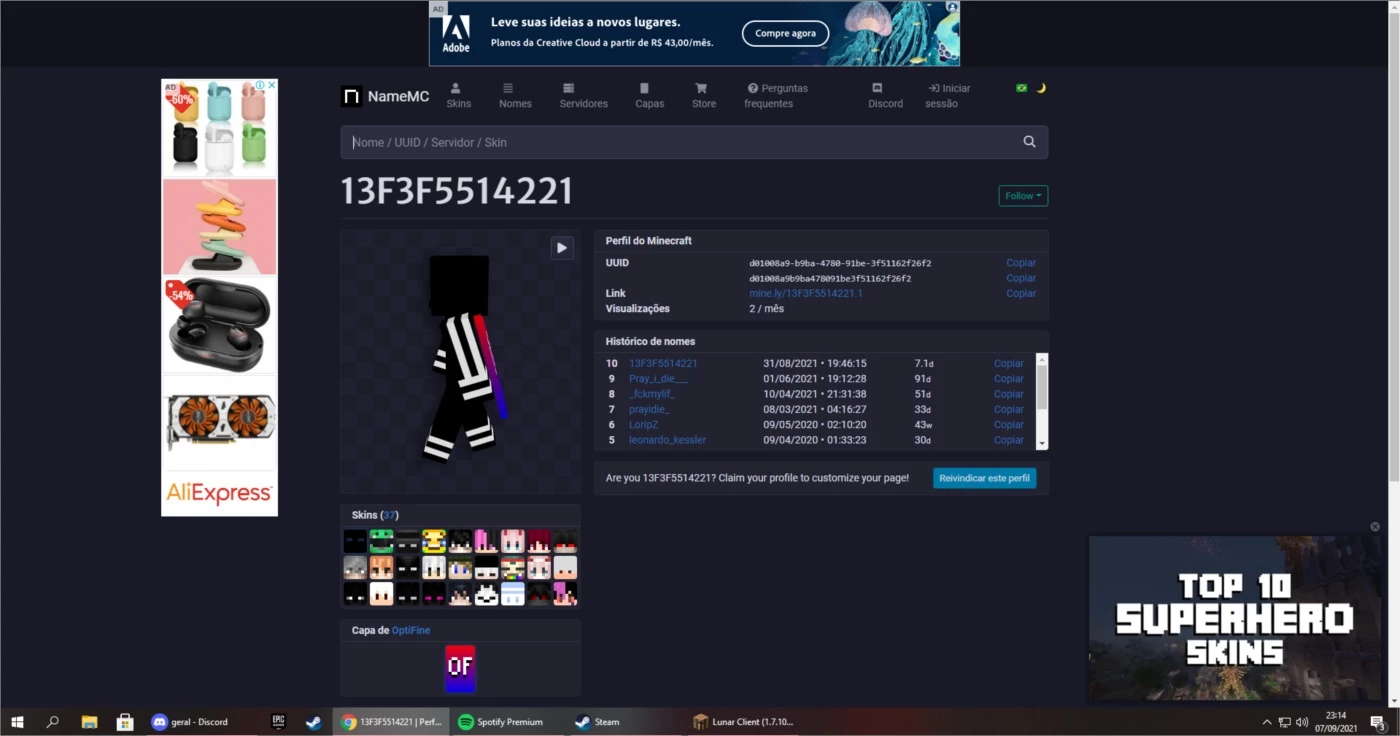1400x736 pixels.
Task: Open name Pray_i_die___ in history
Action: coord(658,379)
